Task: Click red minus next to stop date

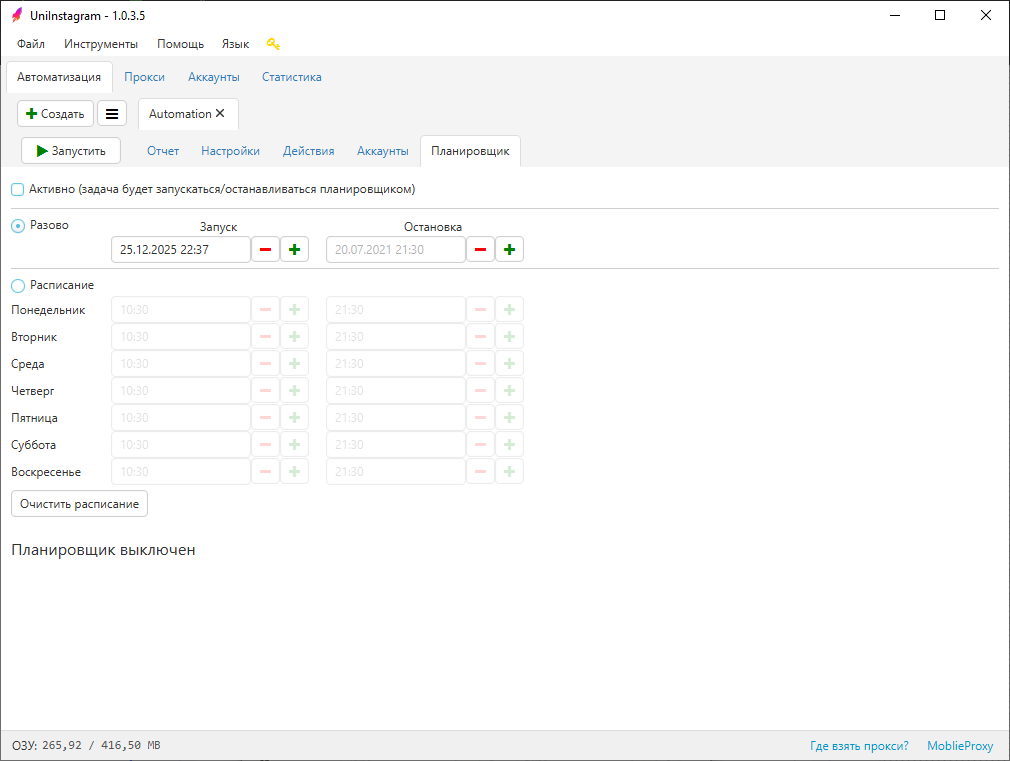Action: [x=480, y=250]
